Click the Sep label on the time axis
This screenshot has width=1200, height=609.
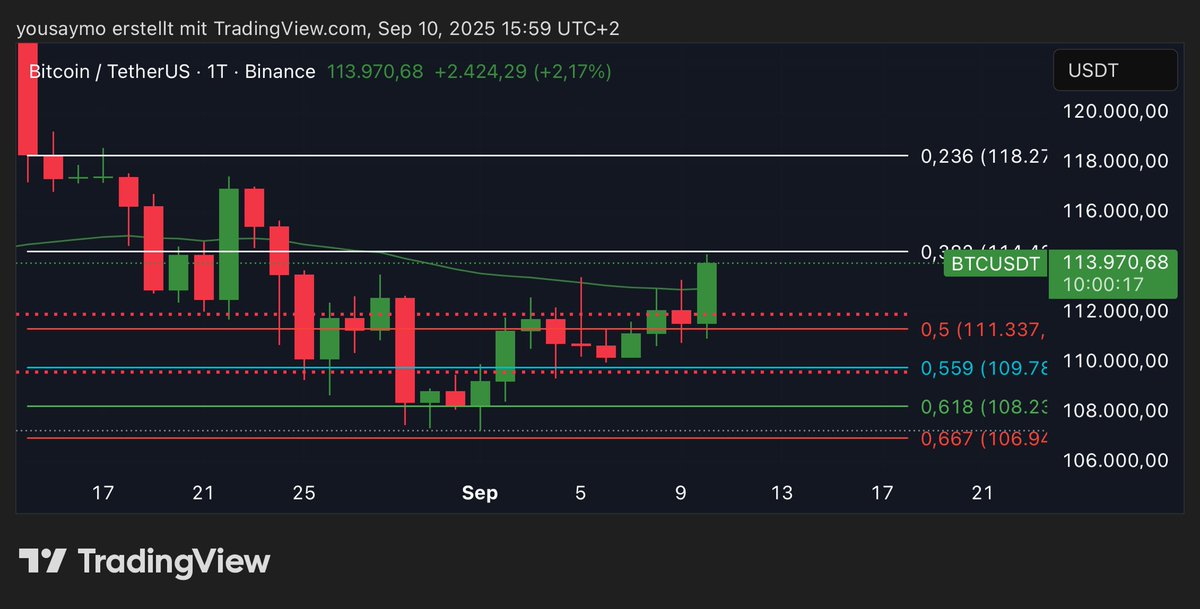[479, 492]
